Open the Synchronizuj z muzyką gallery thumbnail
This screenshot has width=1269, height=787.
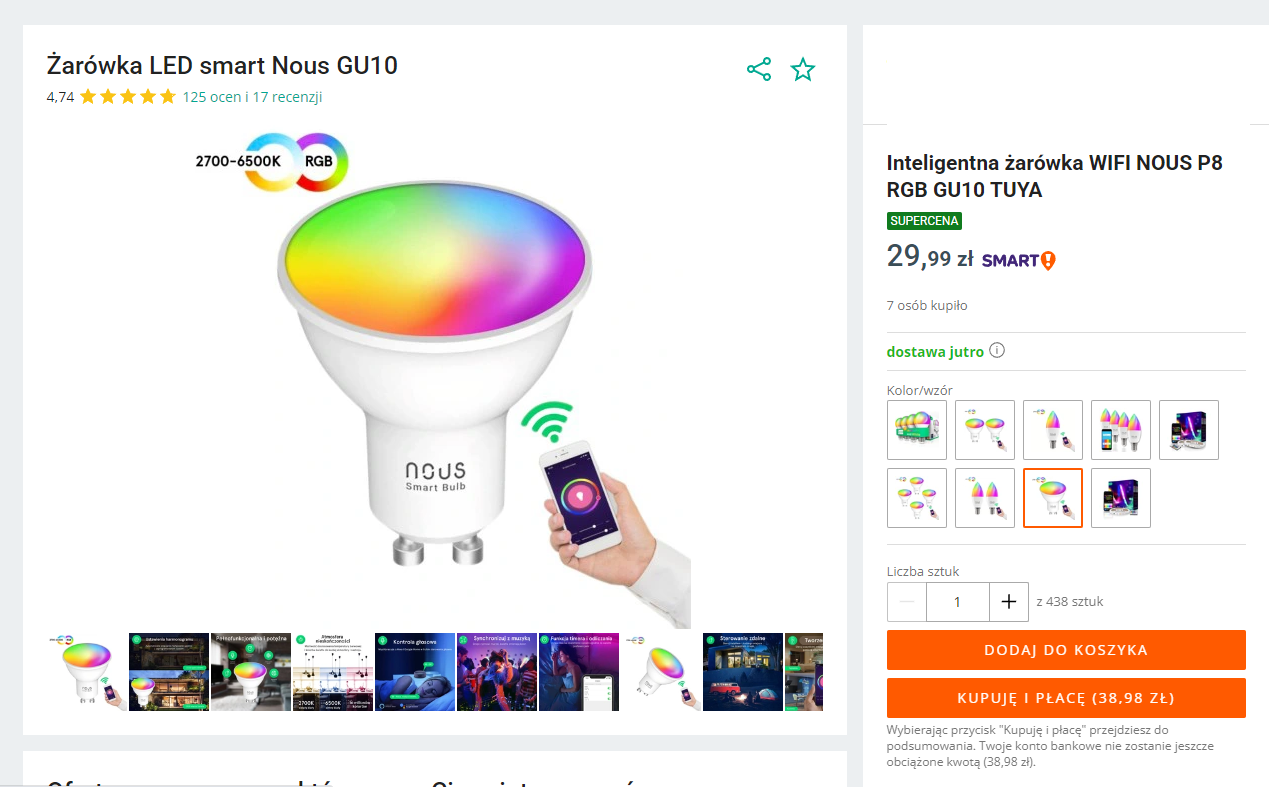coord(497,672)
